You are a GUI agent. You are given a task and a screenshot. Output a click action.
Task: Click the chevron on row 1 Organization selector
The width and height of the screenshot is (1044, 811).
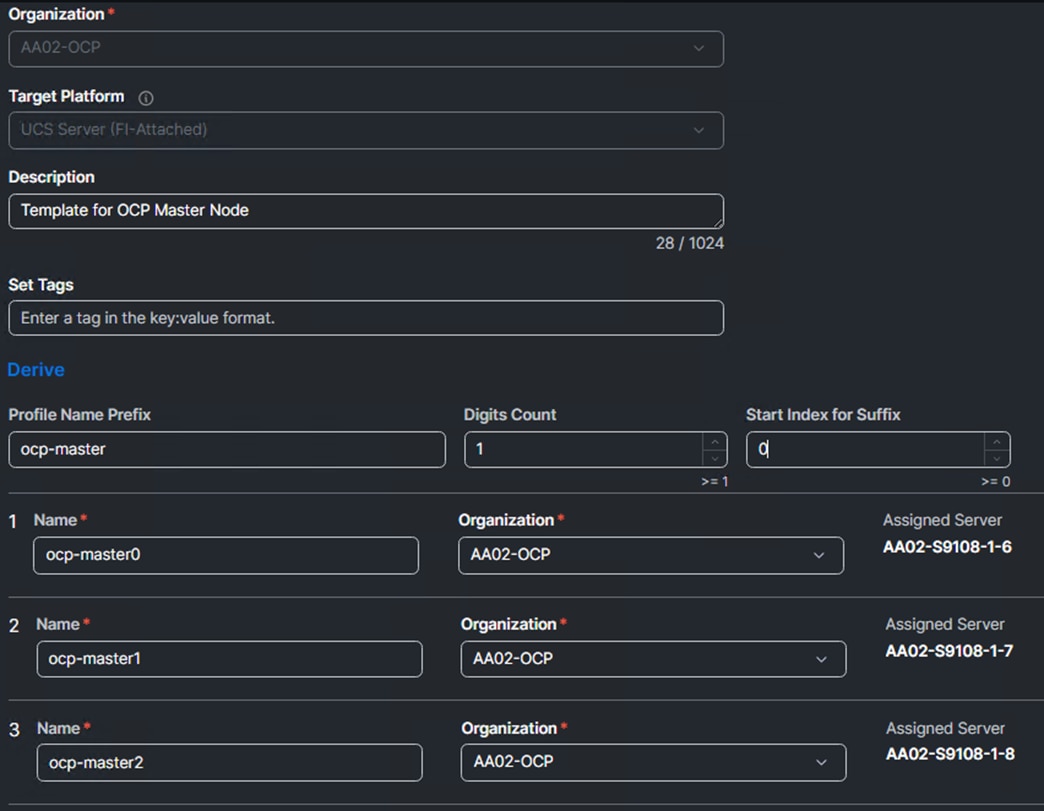pos(822,555)
